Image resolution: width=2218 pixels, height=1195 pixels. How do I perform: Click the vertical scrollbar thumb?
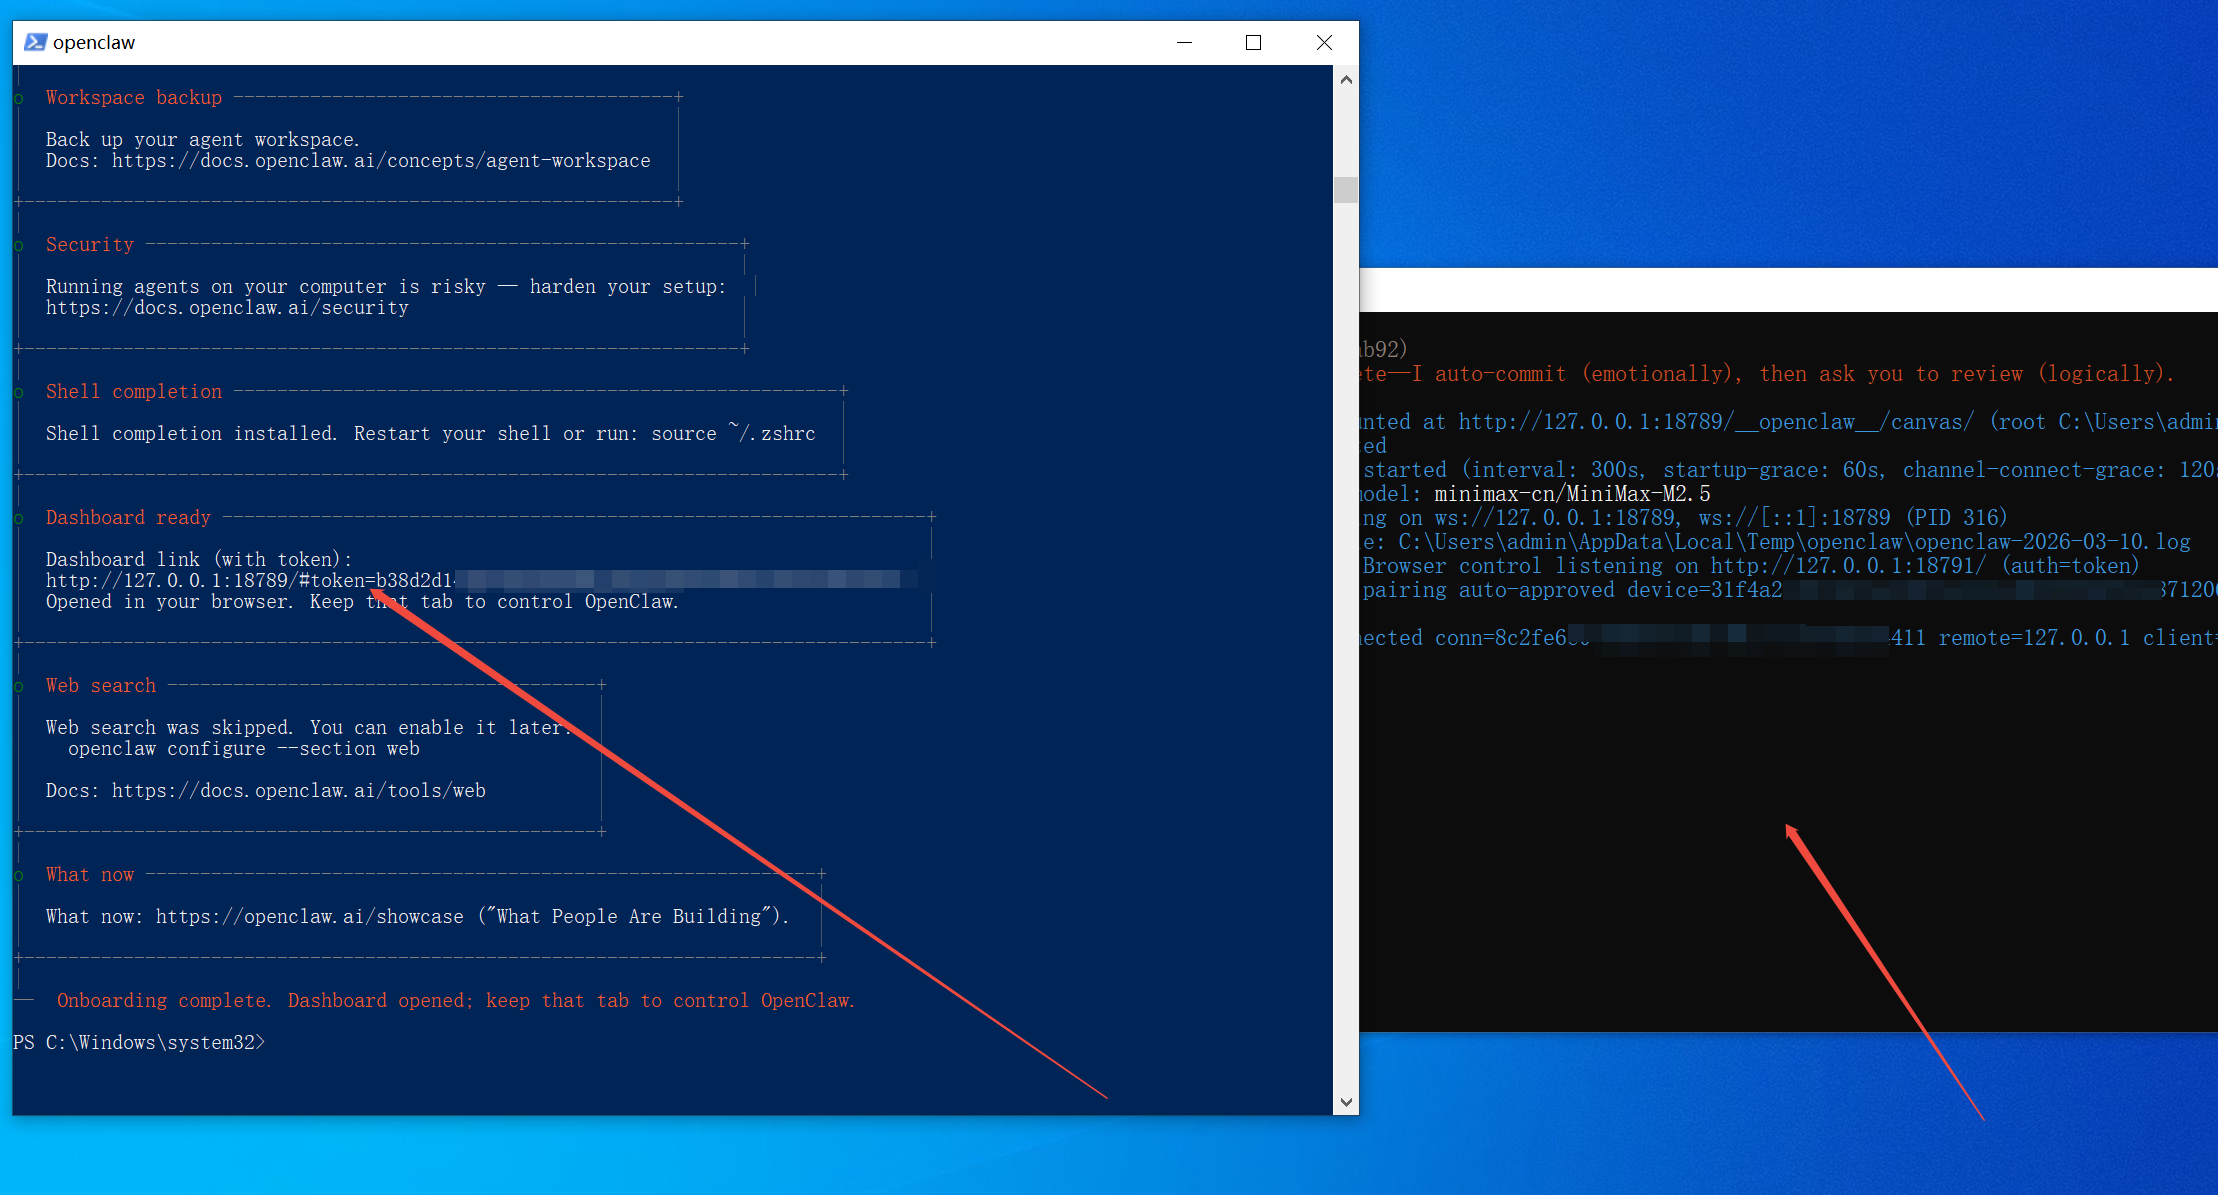[1346, 189]
